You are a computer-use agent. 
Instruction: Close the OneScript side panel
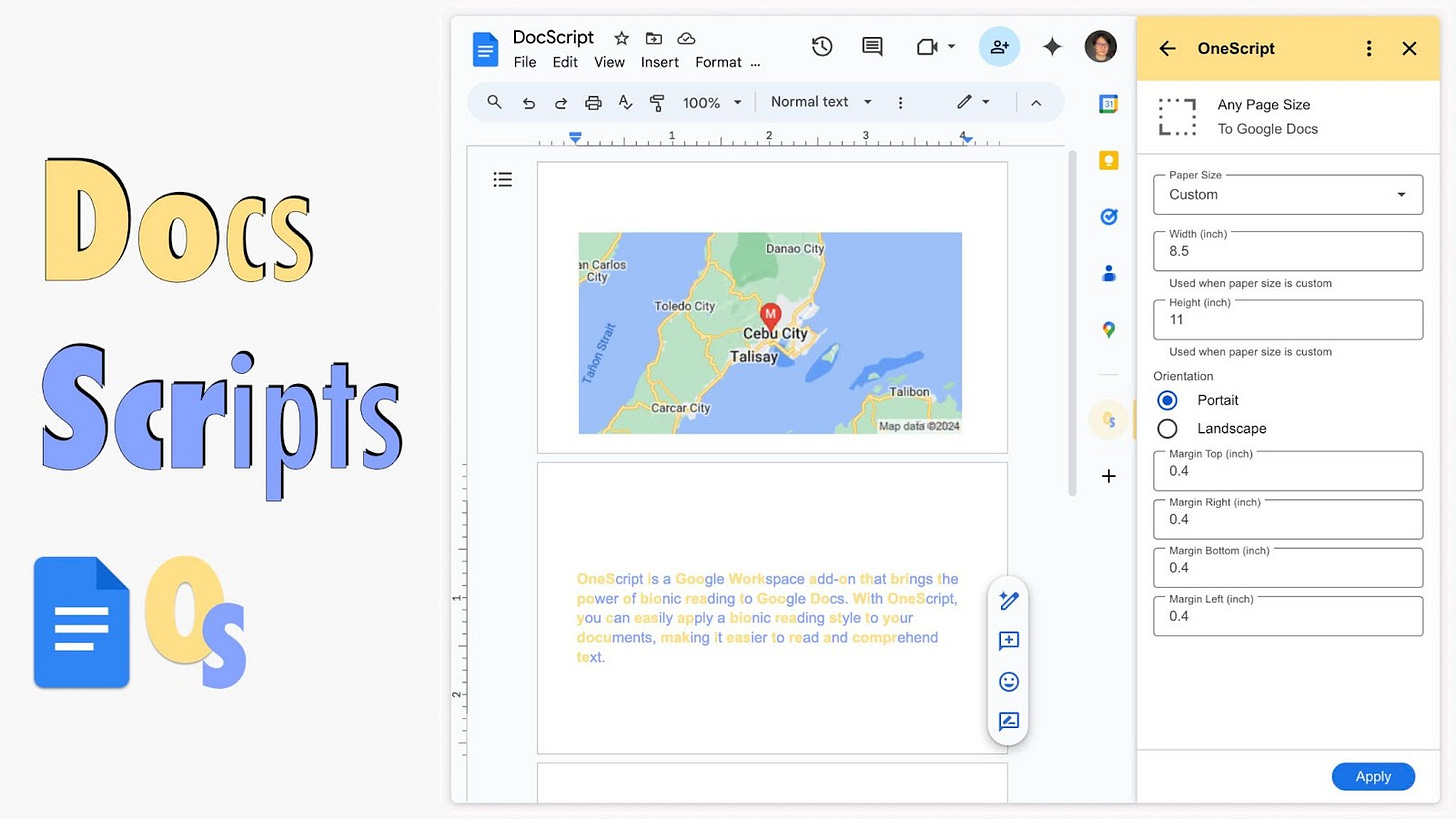(1409, 48)
